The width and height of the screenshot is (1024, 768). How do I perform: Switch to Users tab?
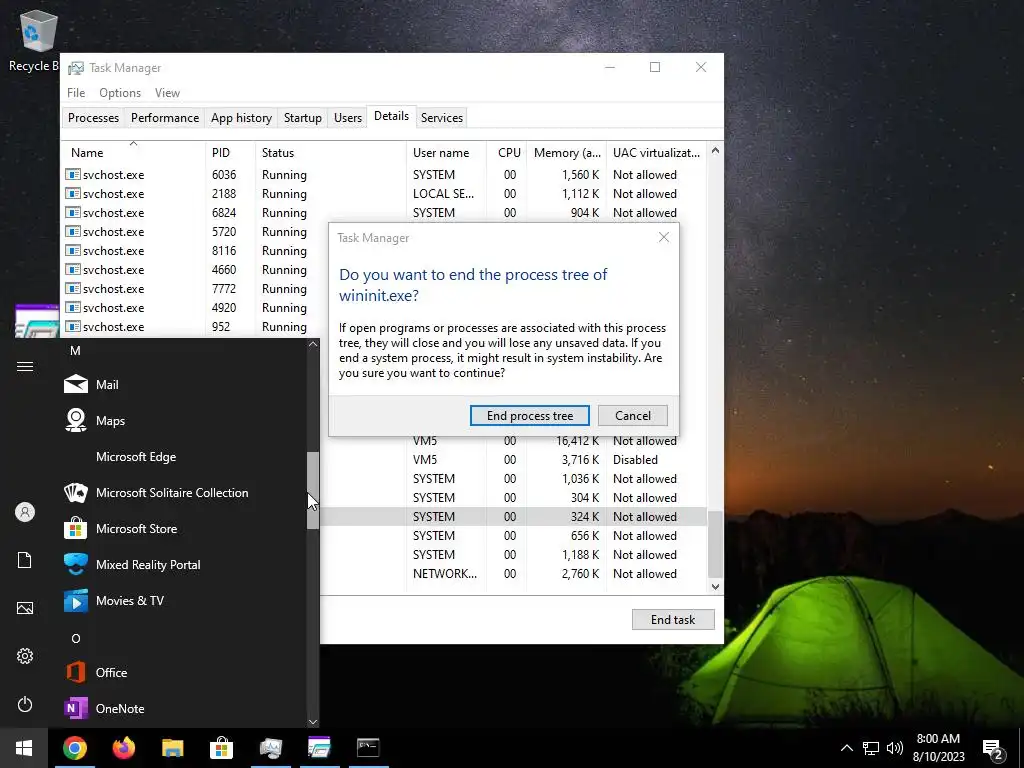coord(347,118)
